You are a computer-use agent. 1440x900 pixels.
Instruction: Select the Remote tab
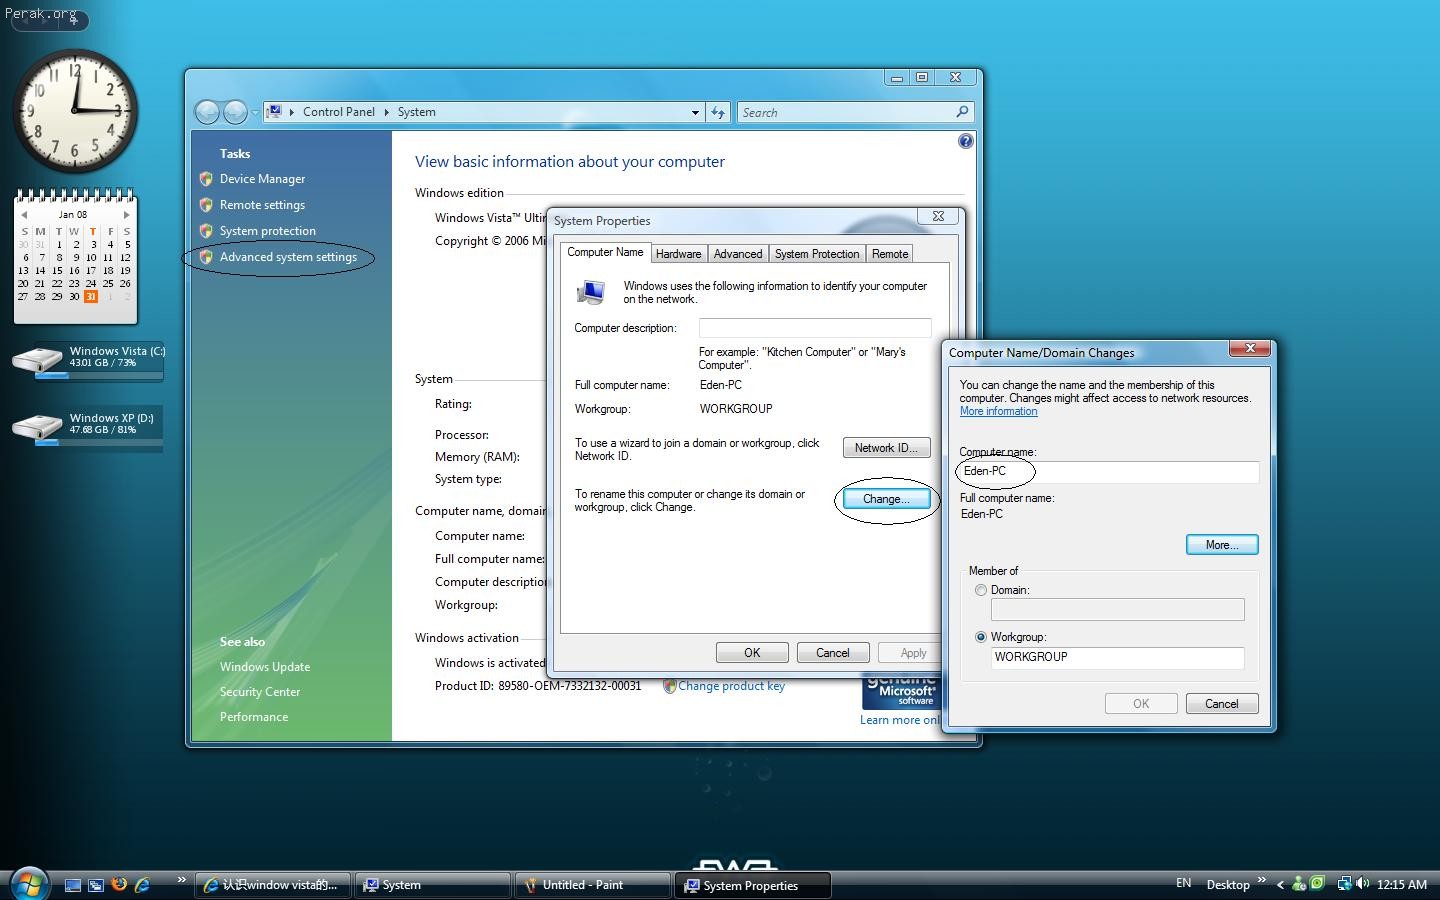coord(890,254)
